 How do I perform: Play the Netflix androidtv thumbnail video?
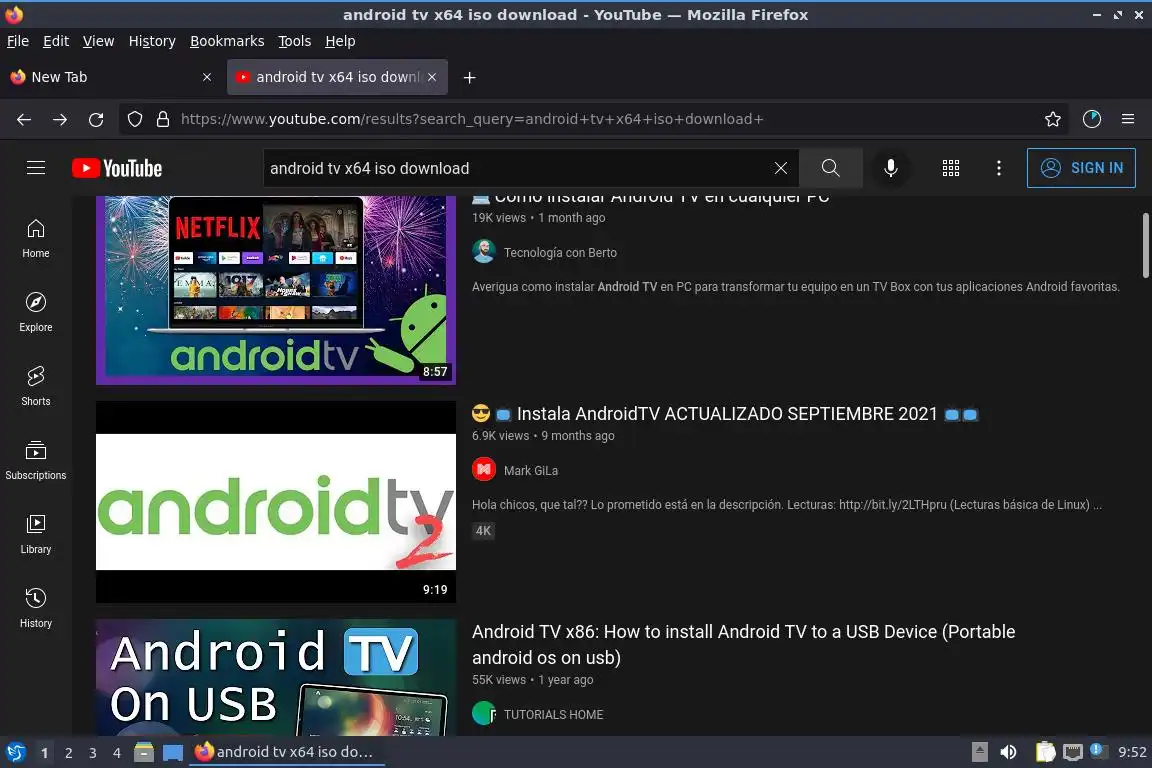pyautogui.click(x=276, y=290)
